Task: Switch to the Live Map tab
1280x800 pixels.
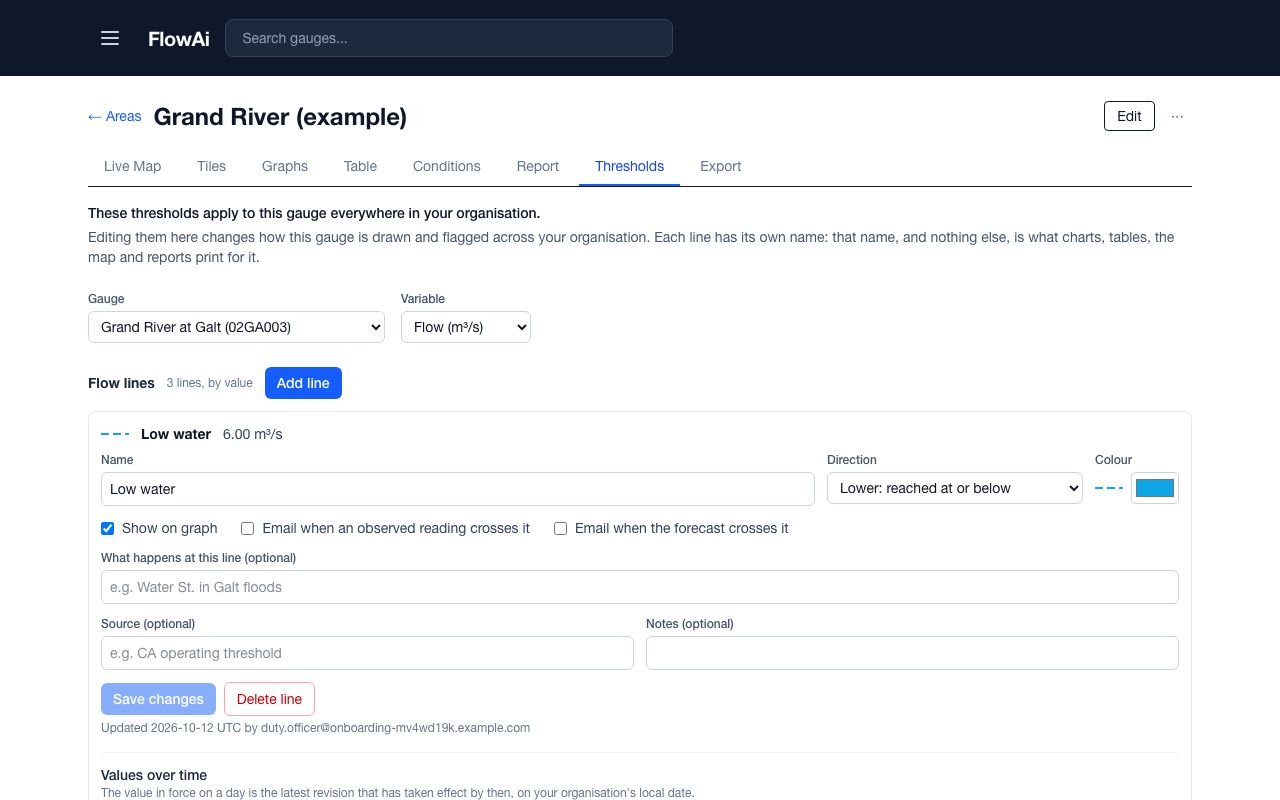Action: pos(132,166)
